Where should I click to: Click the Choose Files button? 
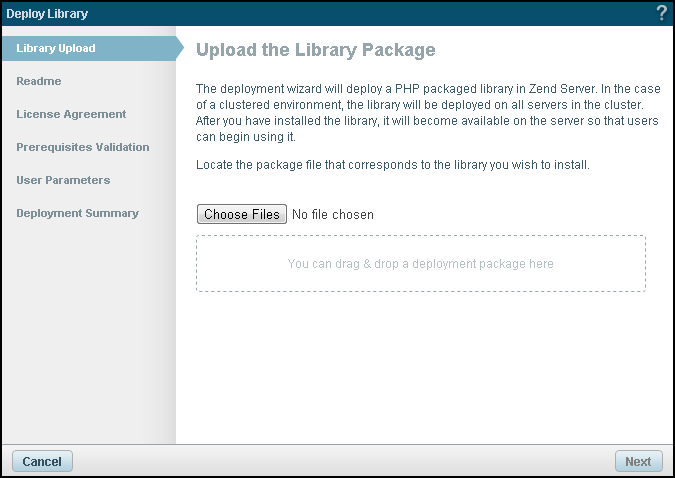click(x=243, y=214)
